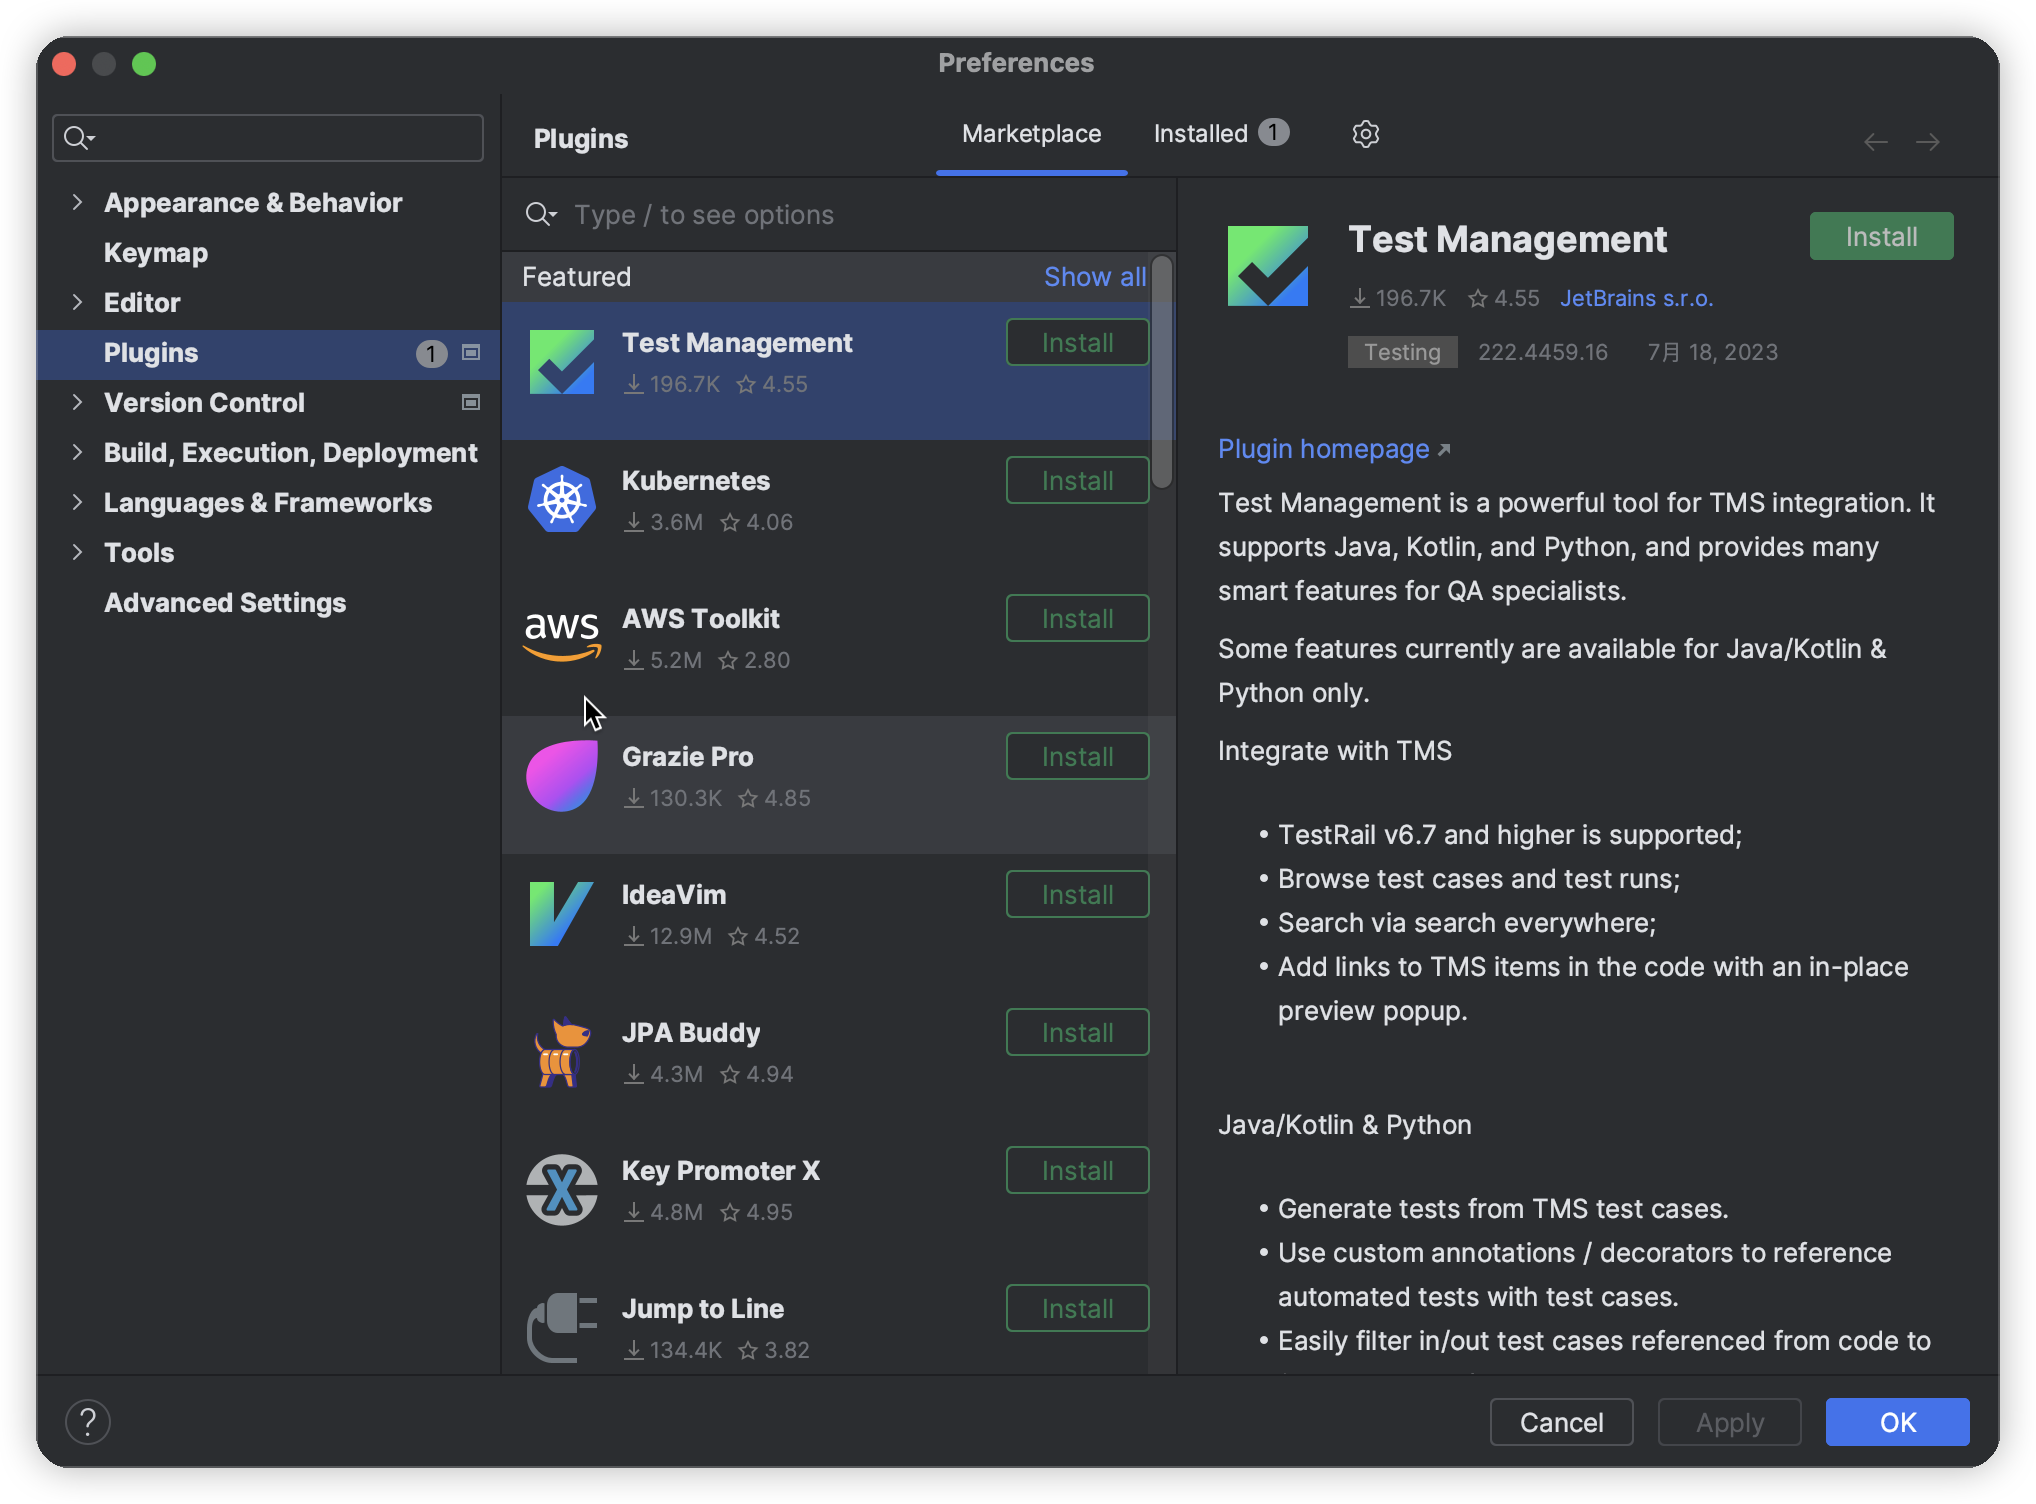Expand the Editor section

pyautogui.click(x=77, y=302)
